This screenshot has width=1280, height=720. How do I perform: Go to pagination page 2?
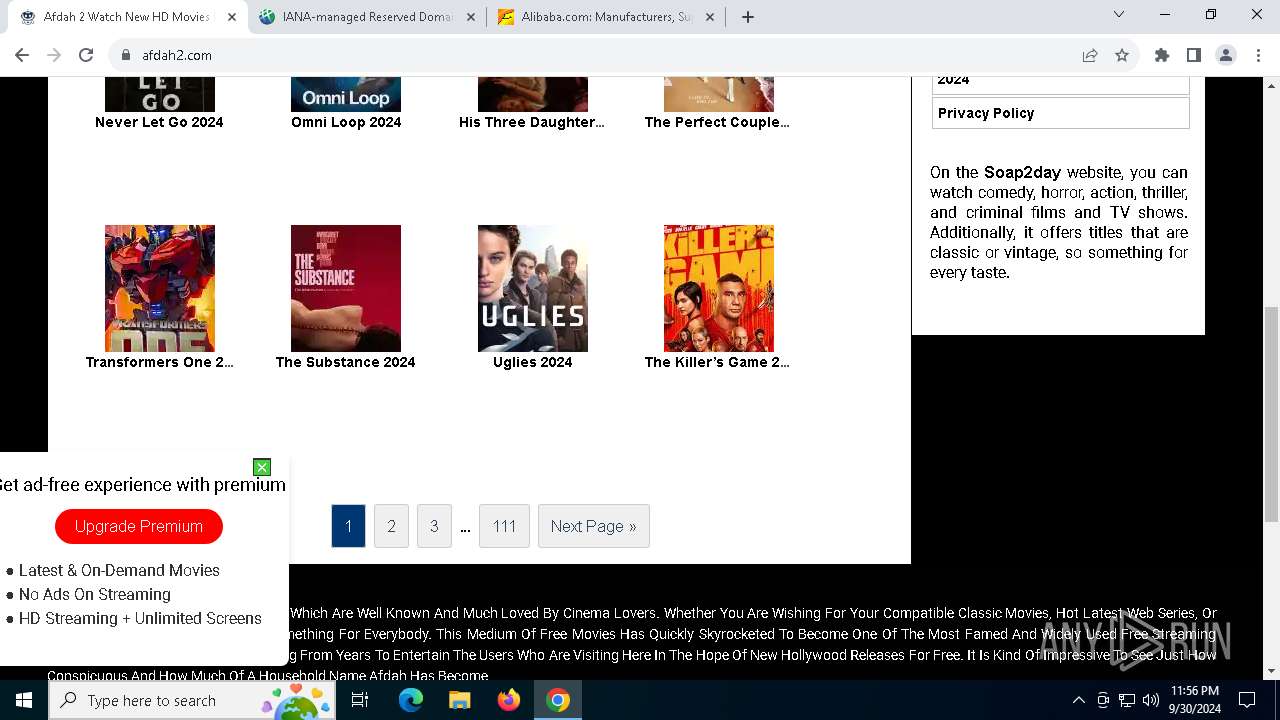pyautogui.click(x=391, y=526)
